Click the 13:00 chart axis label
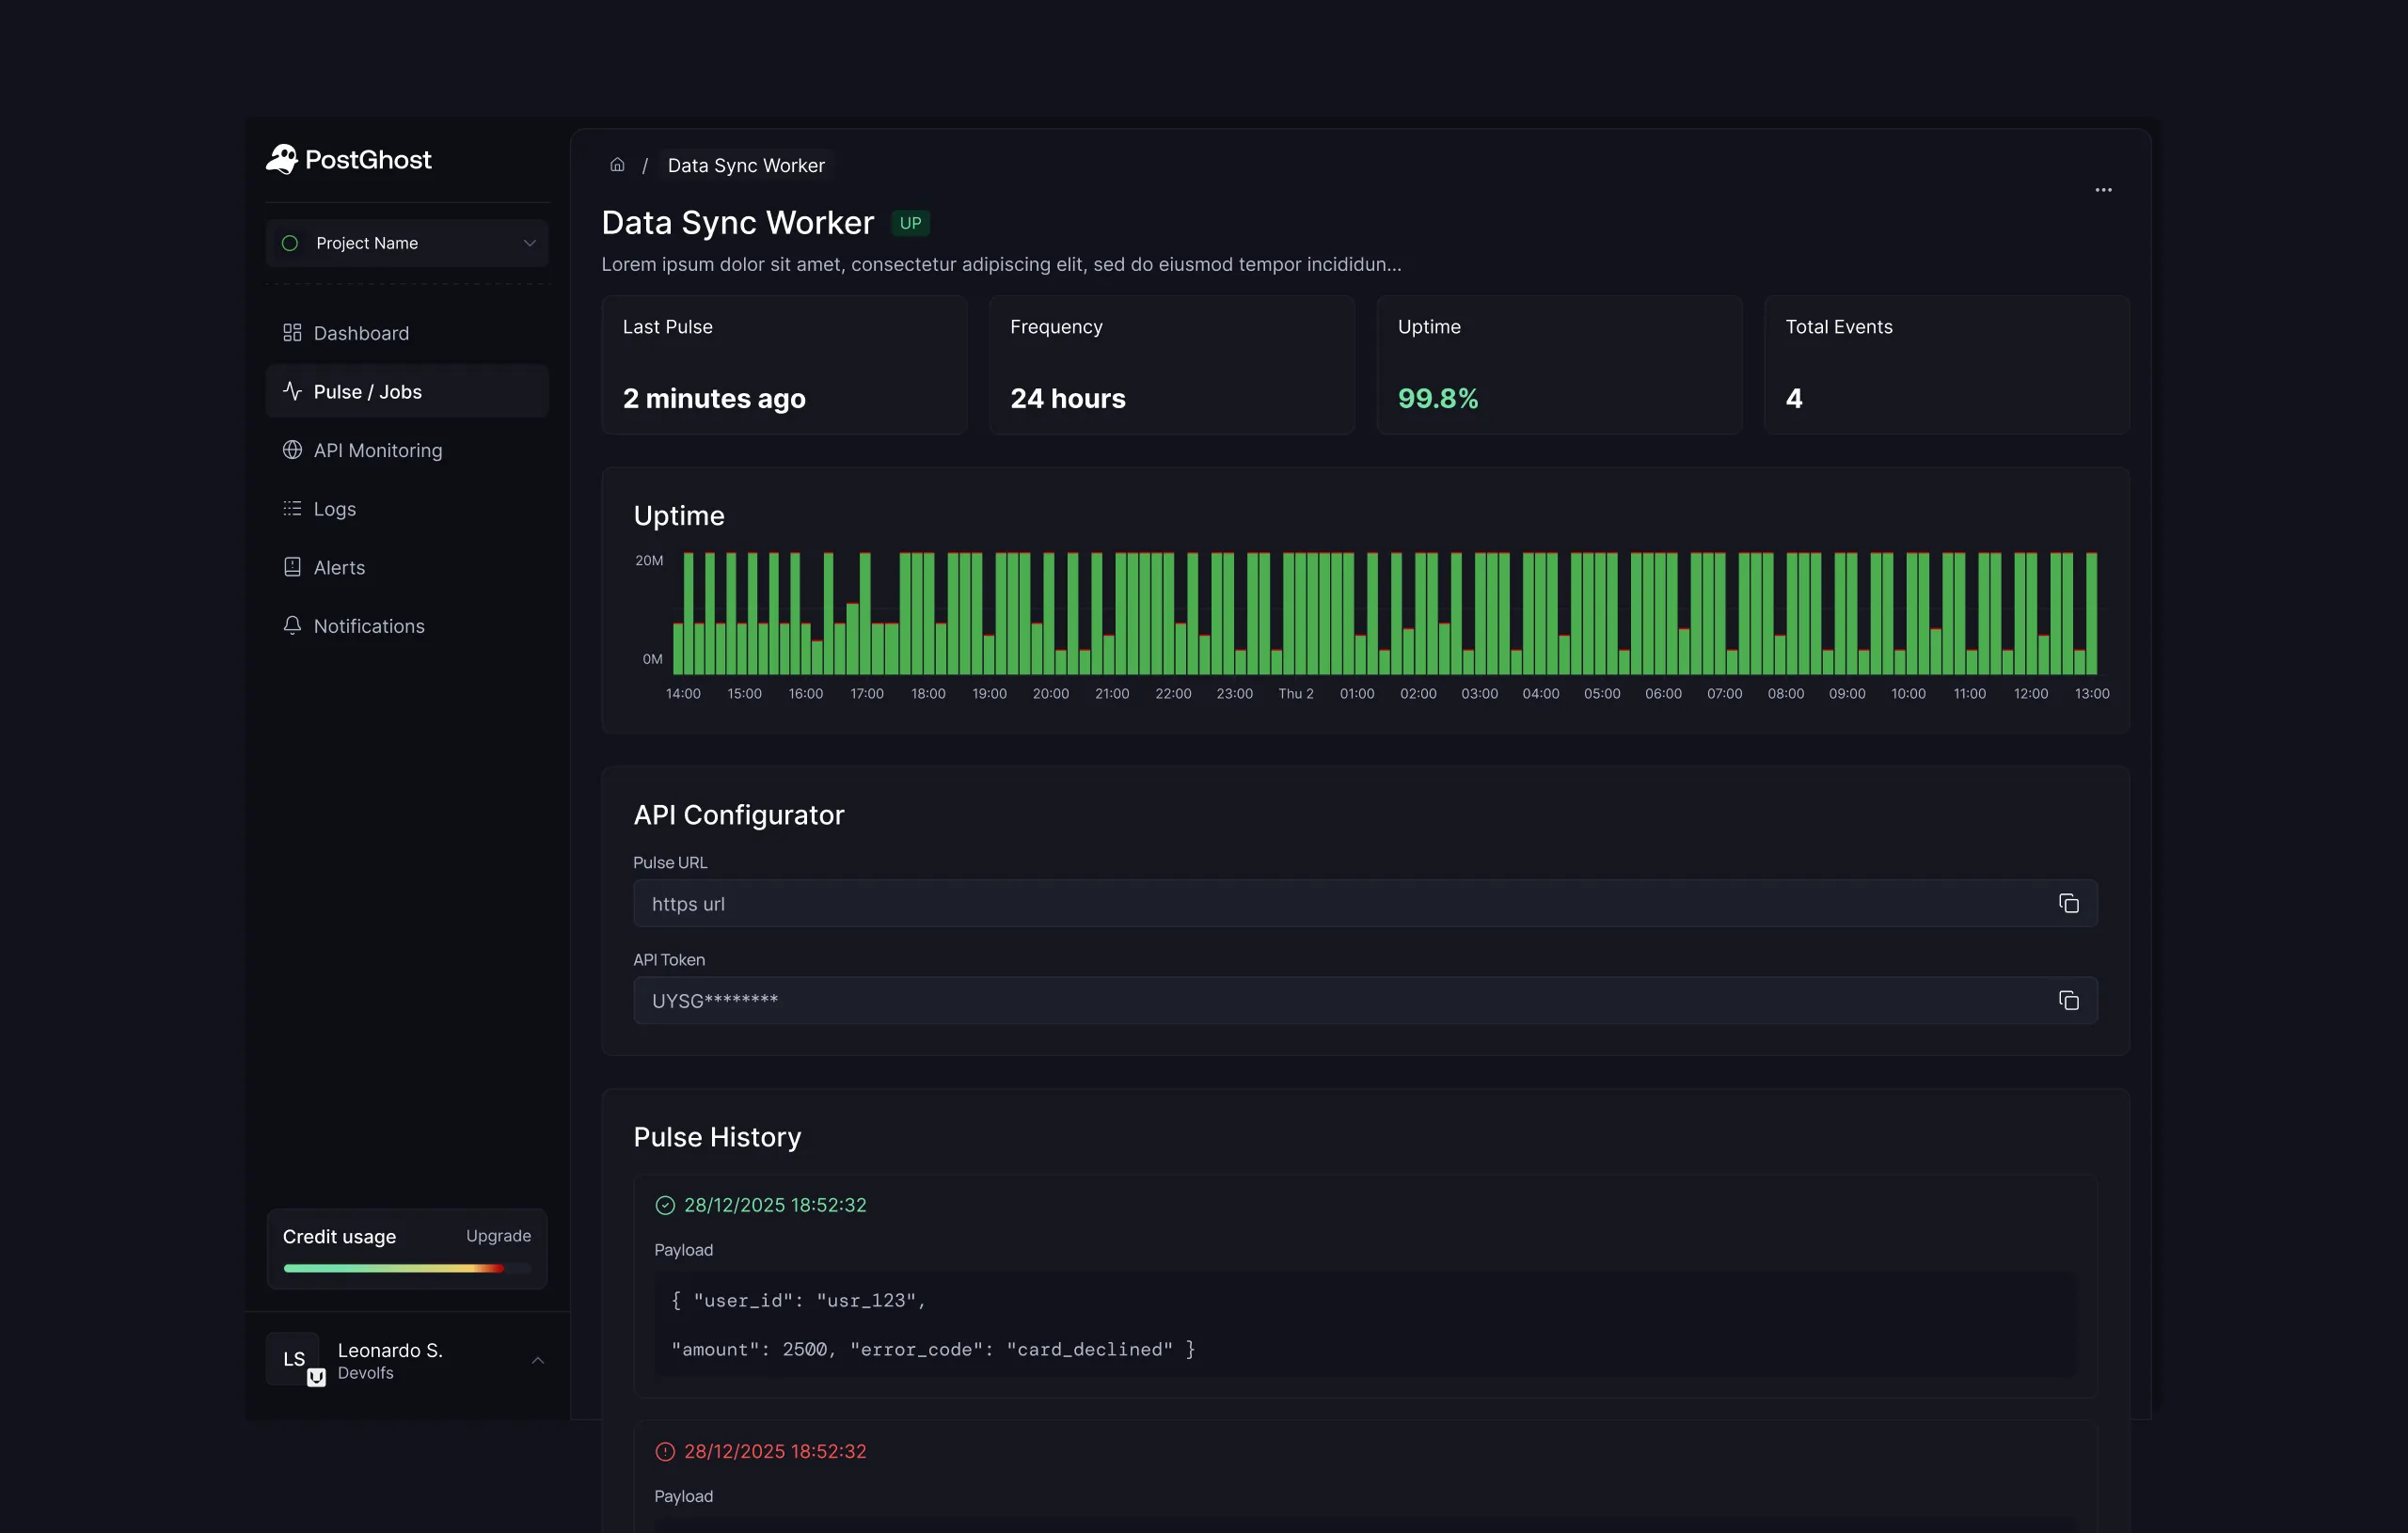This screenshot has height=1533, width=2408. pyautogui.click(x=2092, y=694)
